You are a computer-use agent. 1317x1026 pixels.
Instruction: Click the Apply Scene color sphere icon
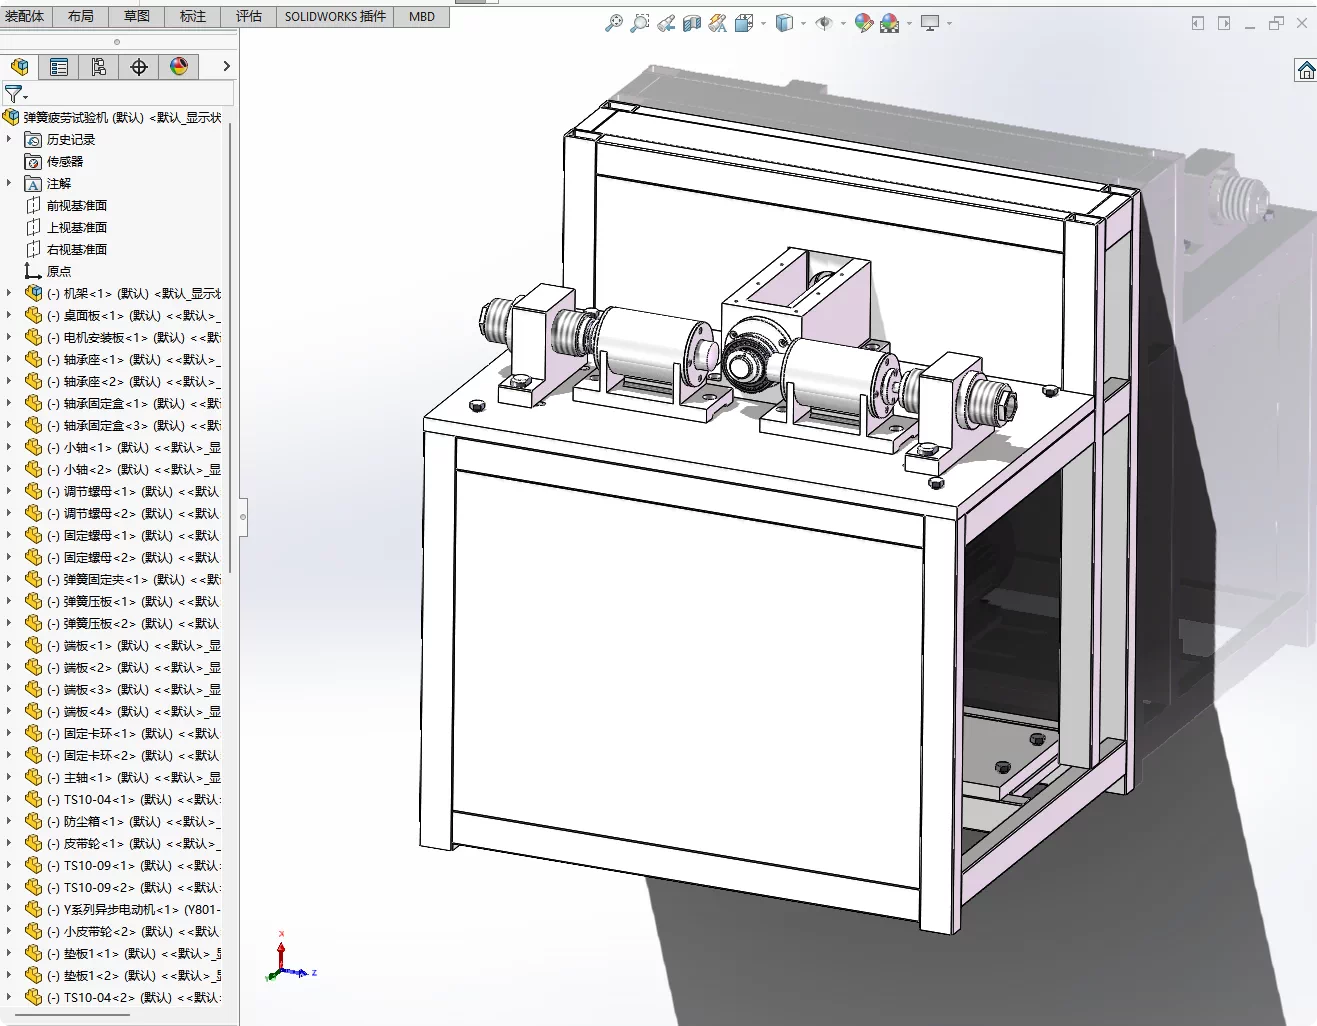(x=890, y=22)
